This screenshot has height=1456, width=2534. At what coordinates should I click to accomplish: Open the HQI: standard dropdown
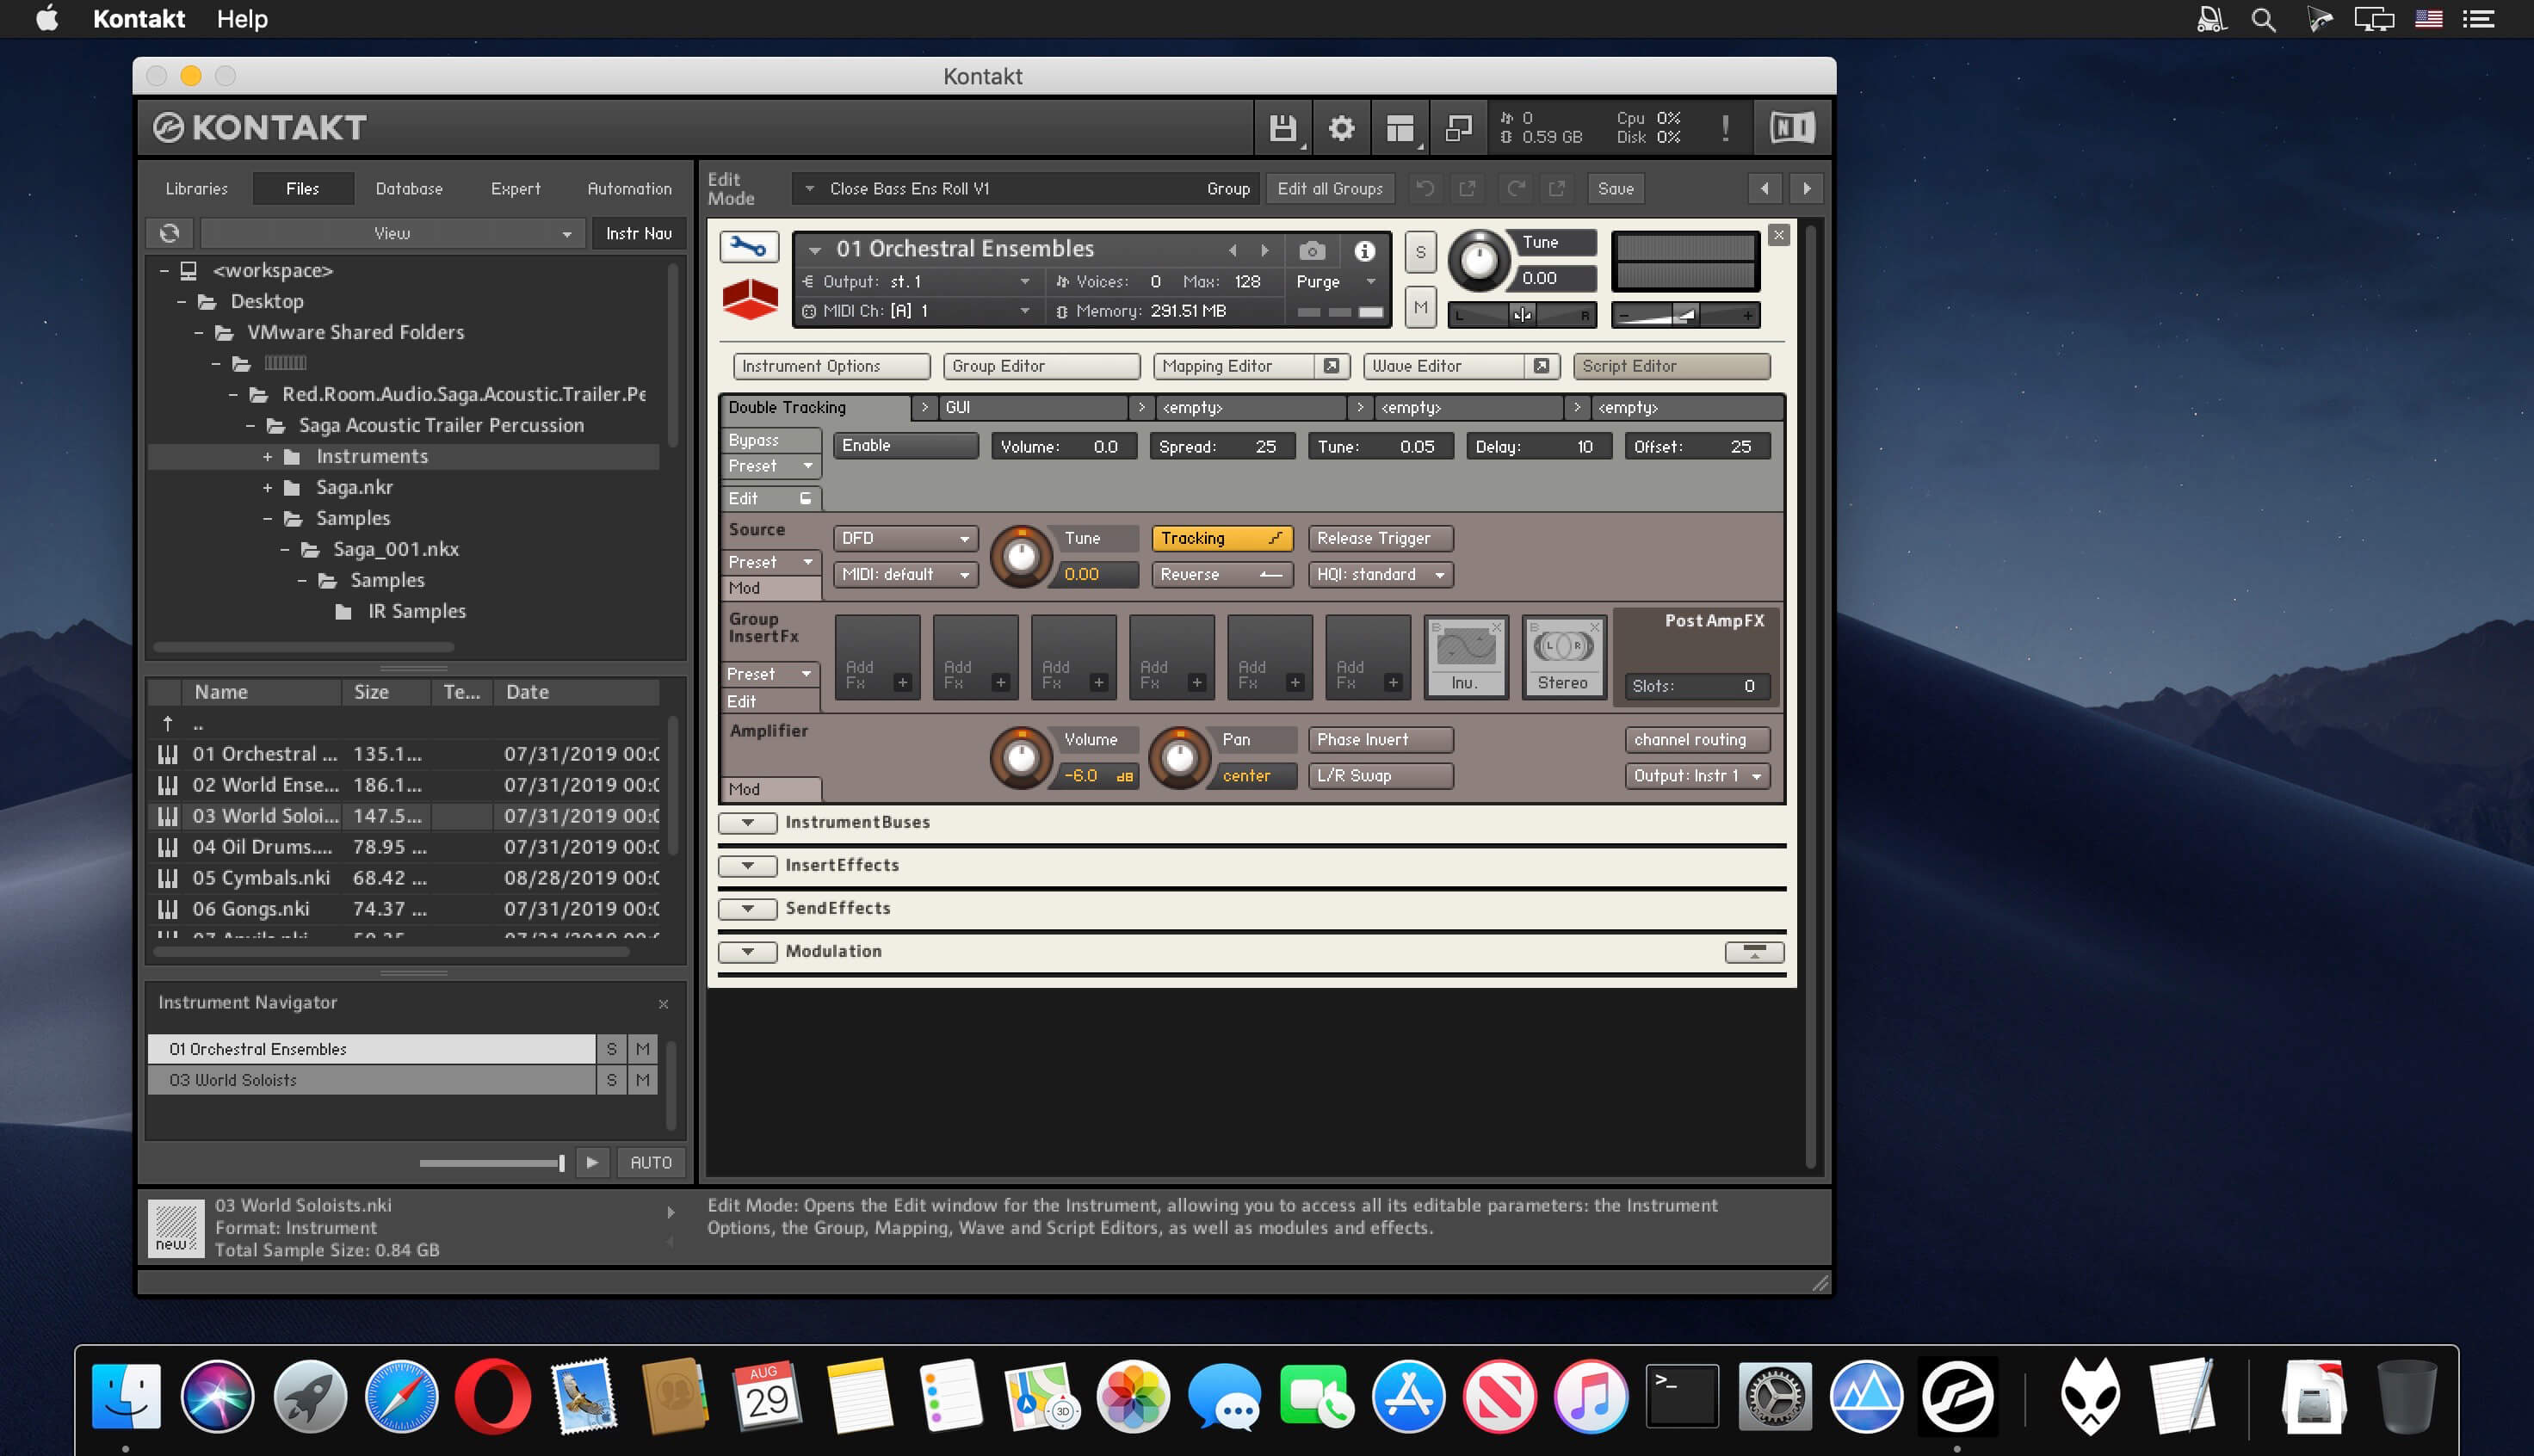pos(1380,574)
